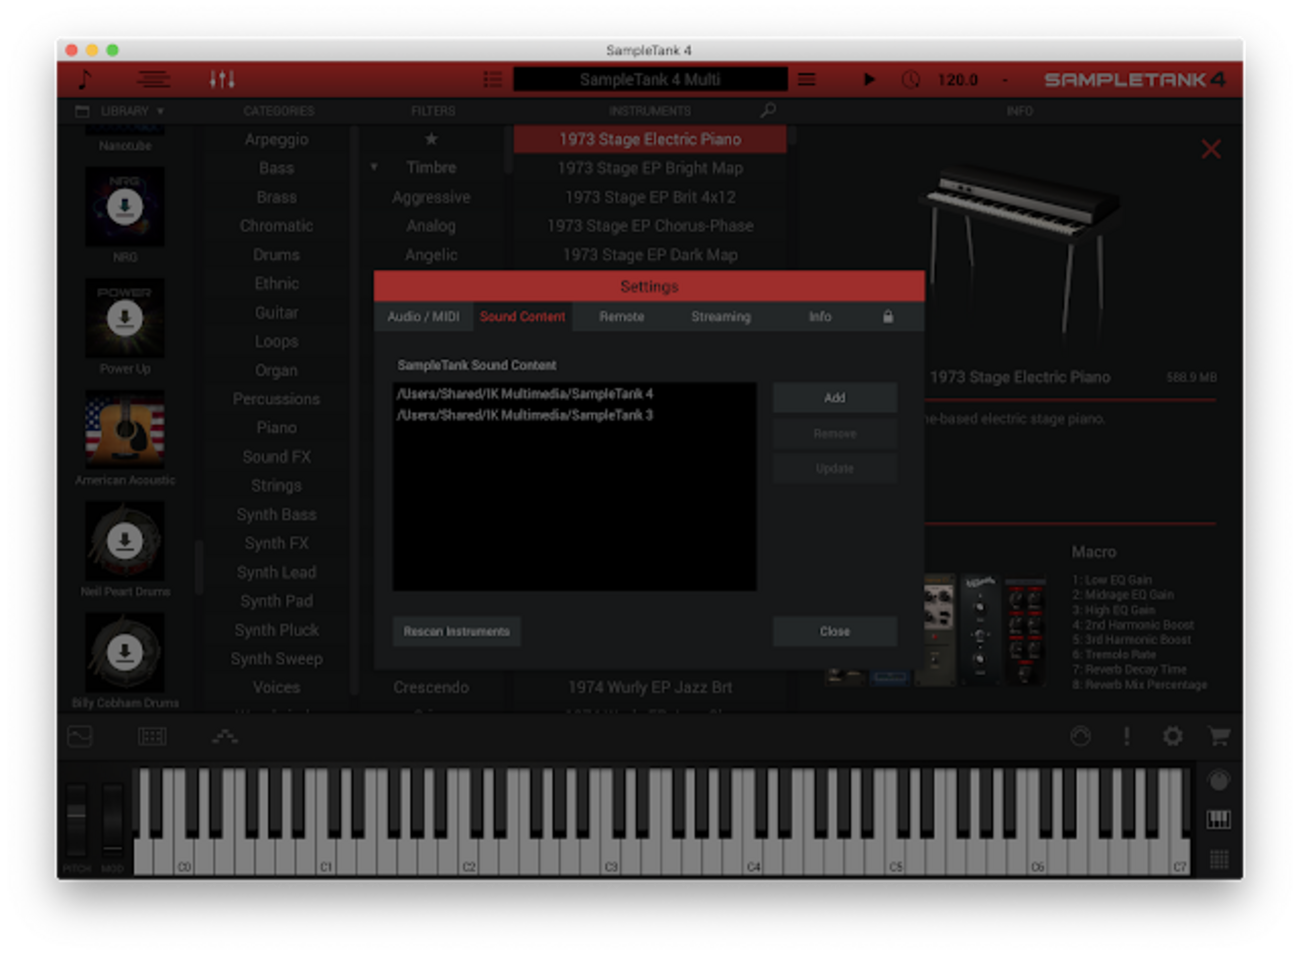
Task: Close the info panel with red X
Action: pyautogui.click(x=1211, y=149)
